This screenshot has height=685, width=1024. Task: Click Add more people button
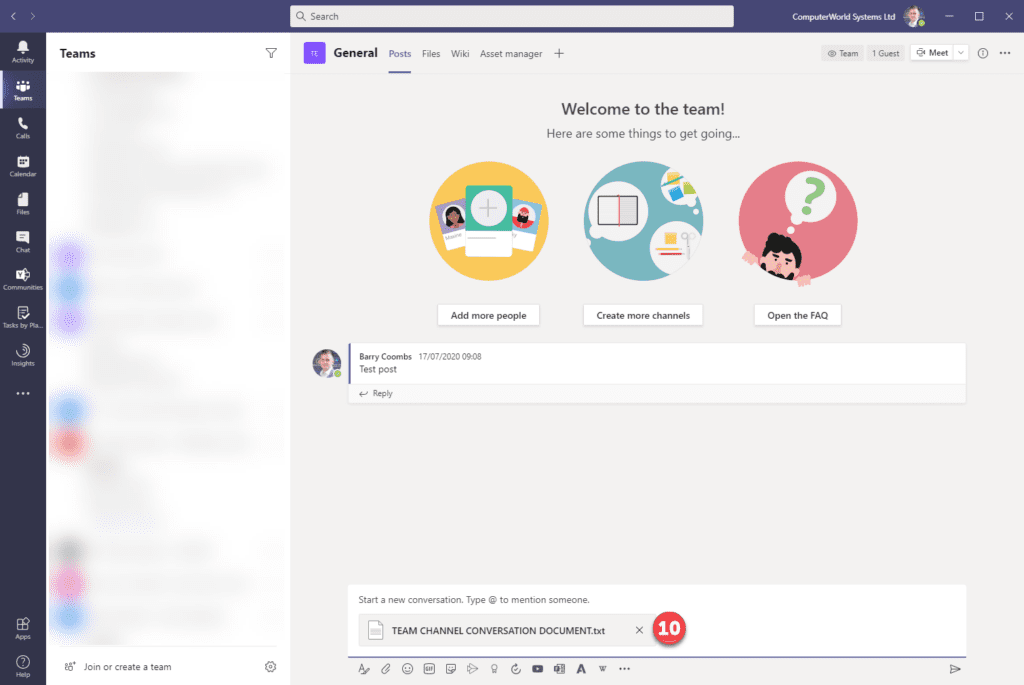(x=488, y=315)
